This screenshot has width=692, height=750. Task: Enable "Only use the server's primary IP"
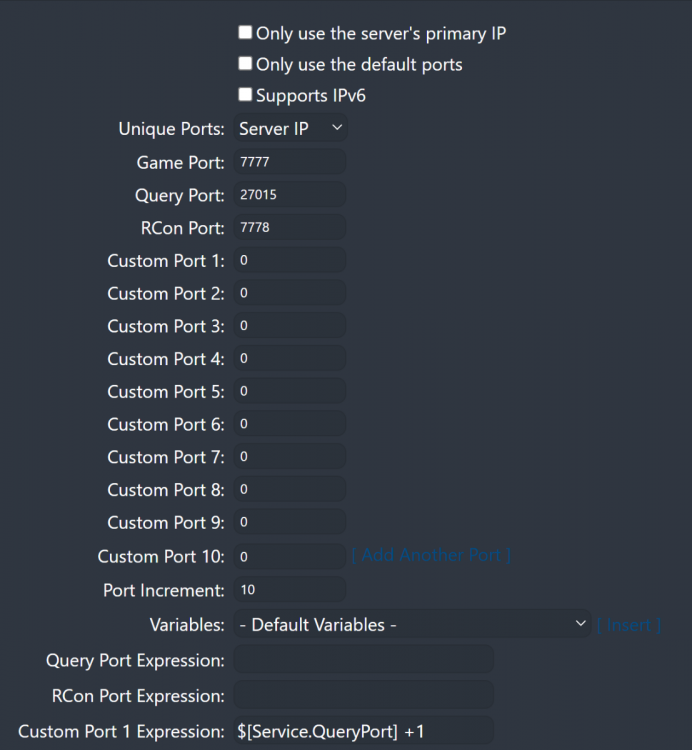[x=245, y=33]
